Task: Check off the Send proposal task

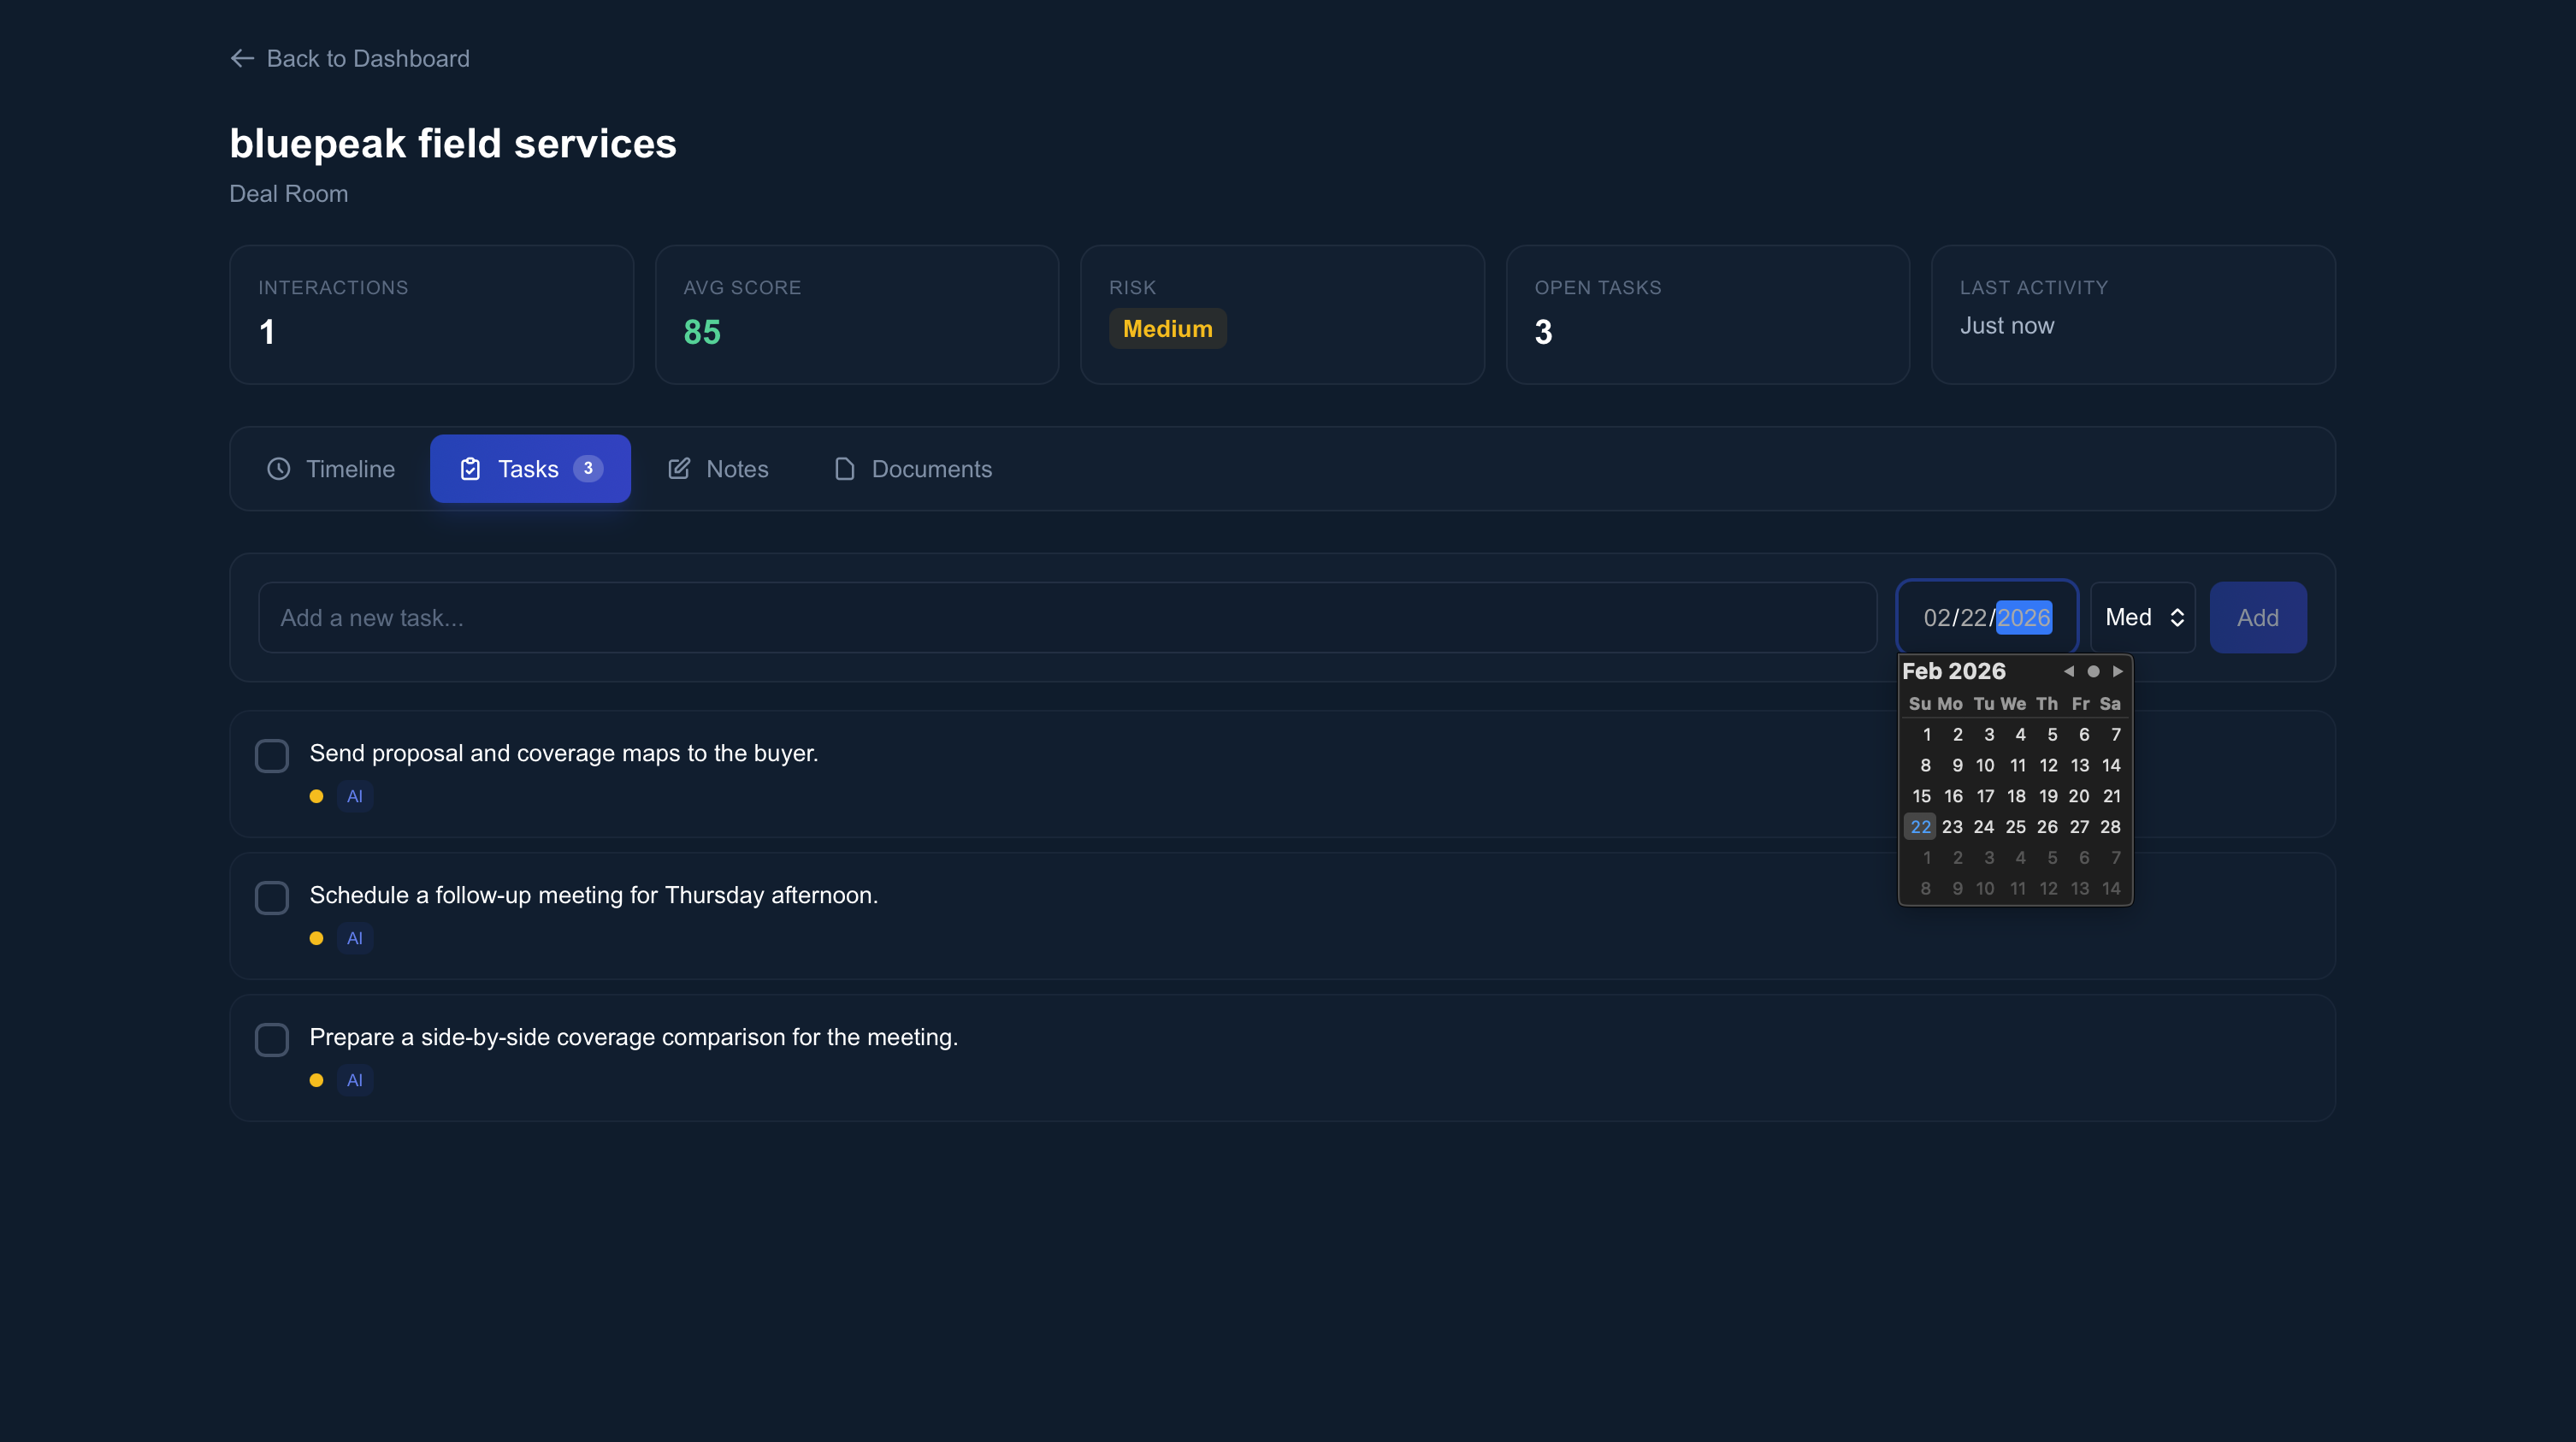Action: click(x=272, y=756)
